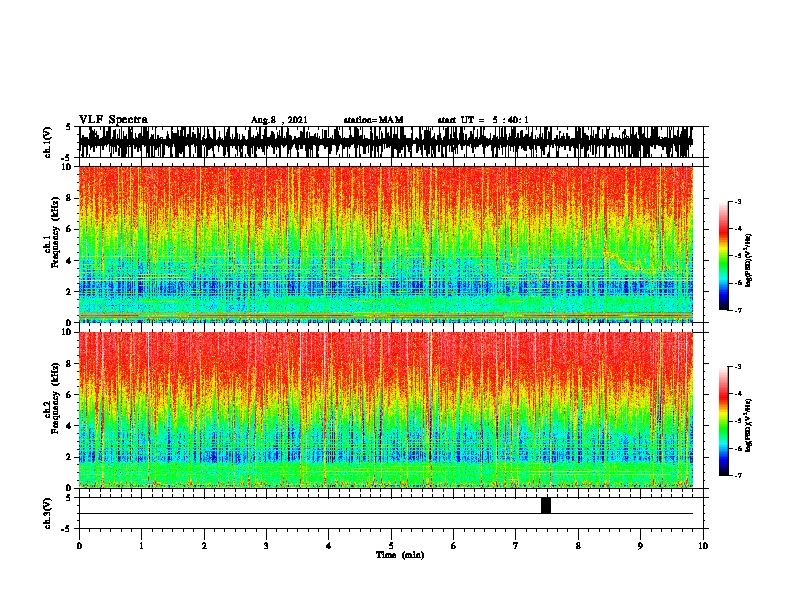Click the ch.1 color bar log(PSD) unit label

point(749,260)
